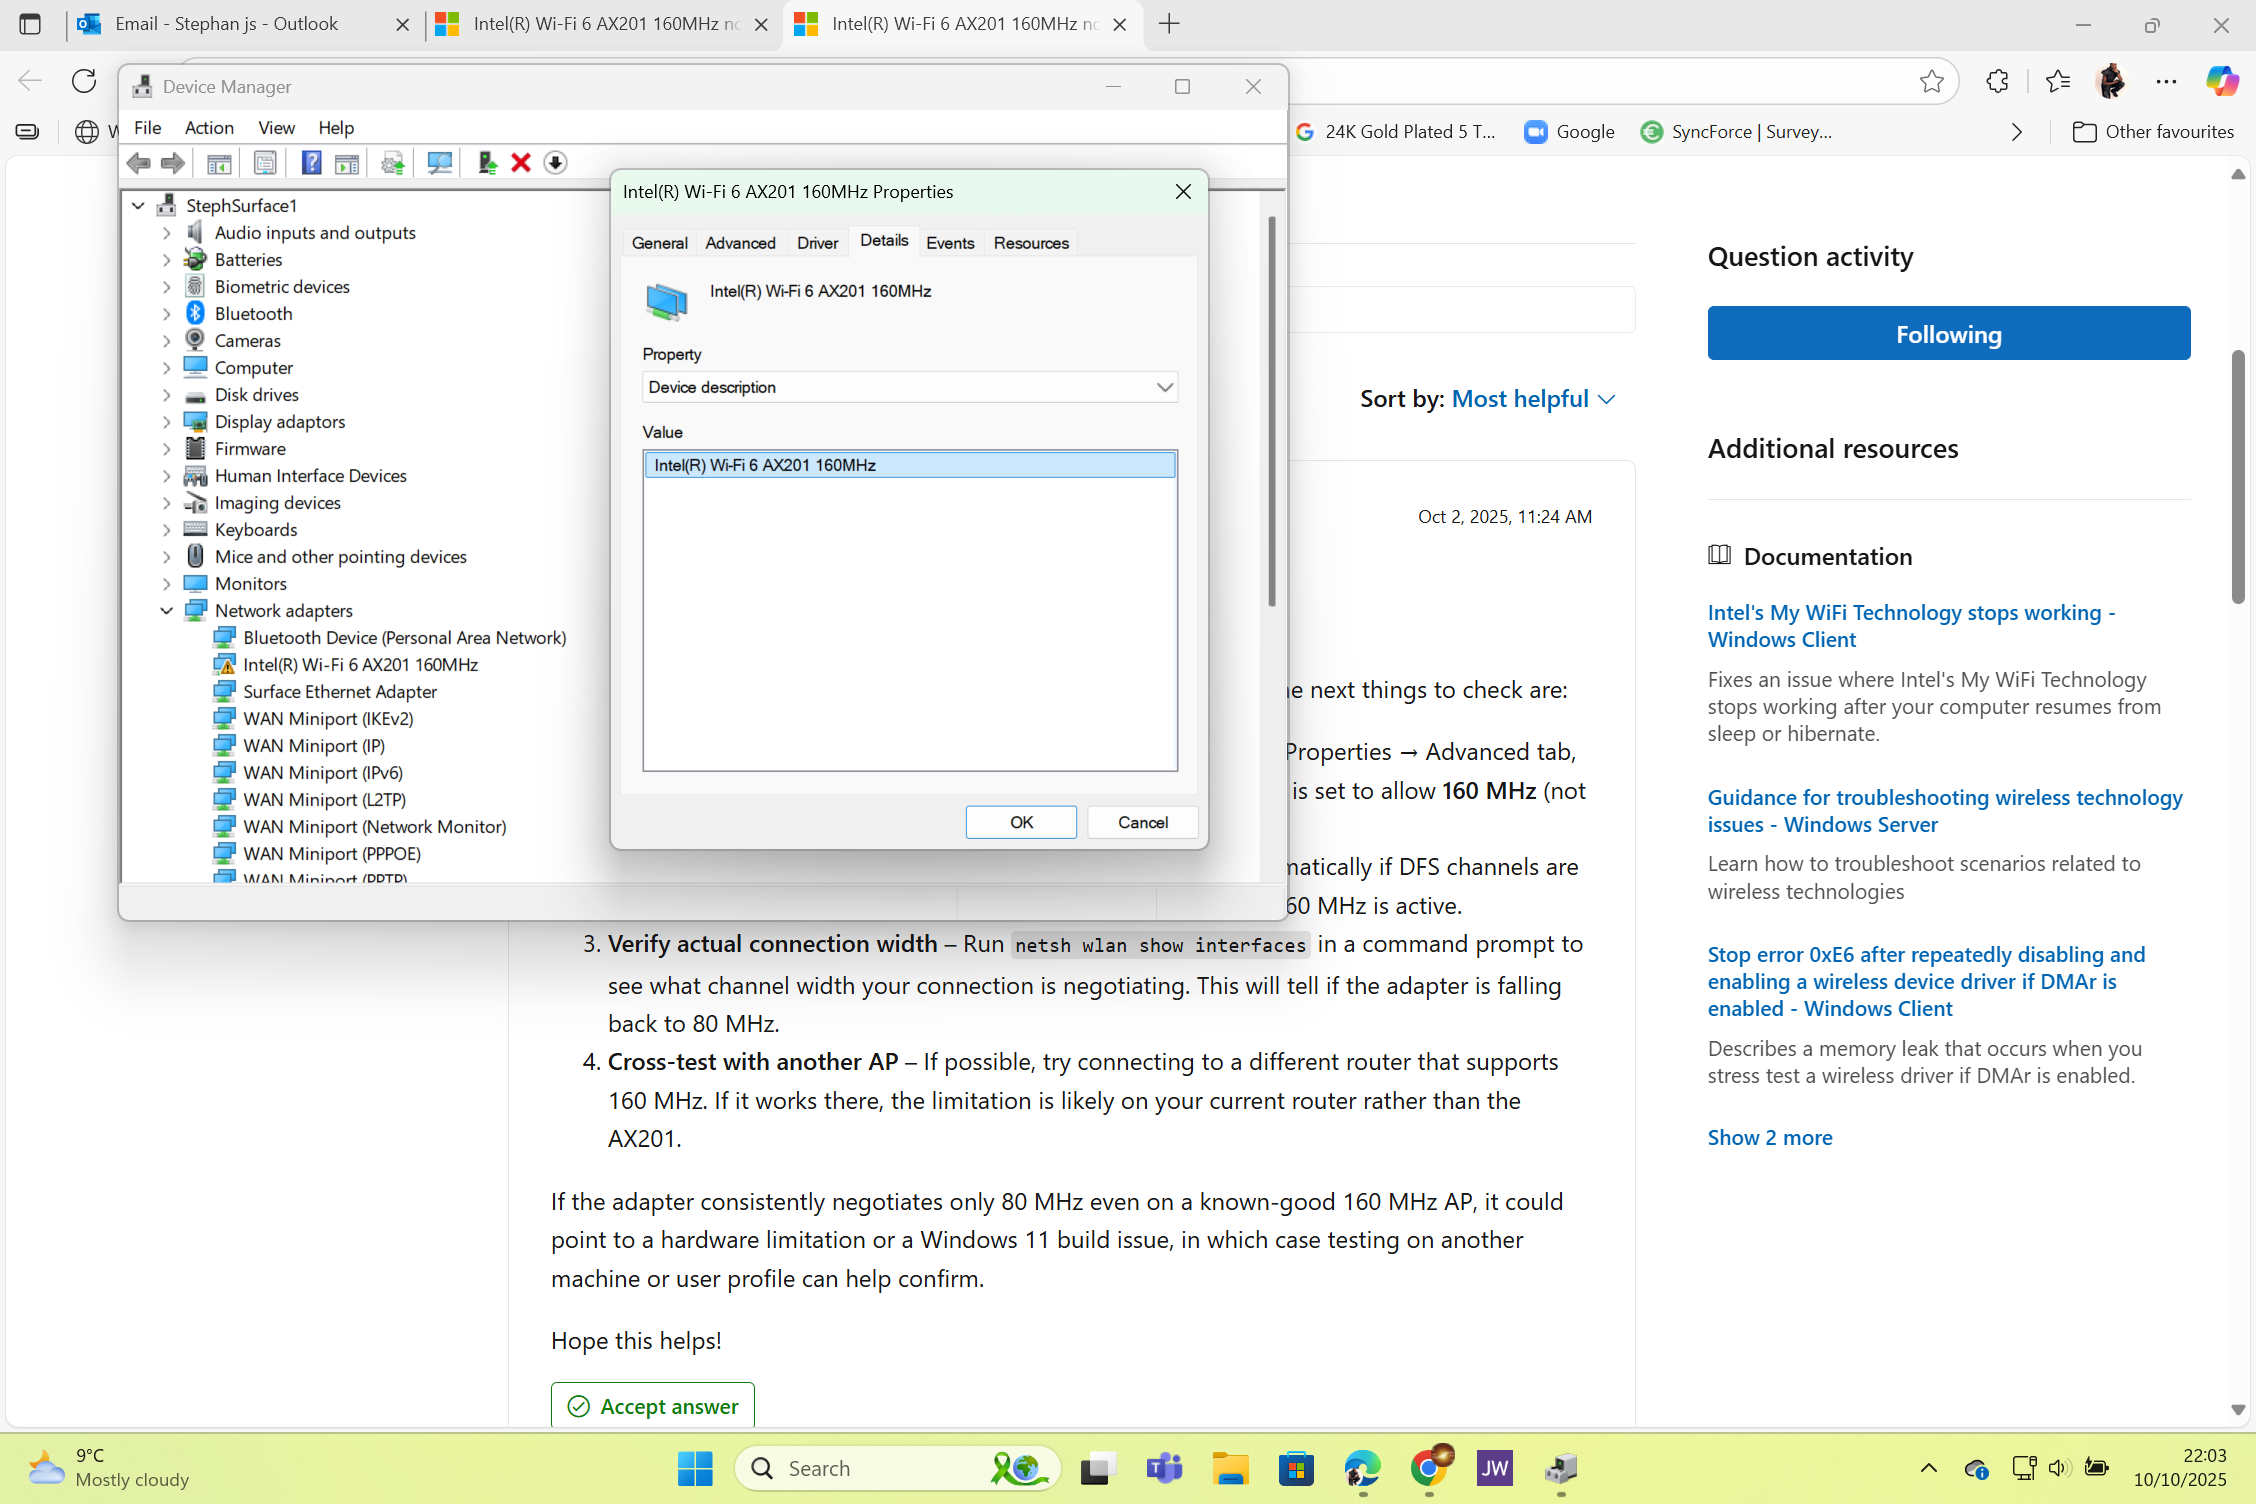This screenshot has height=1504, width=2256.
Task: Open Intel's My WiFi Technology stops working link
Action: 1911,626
